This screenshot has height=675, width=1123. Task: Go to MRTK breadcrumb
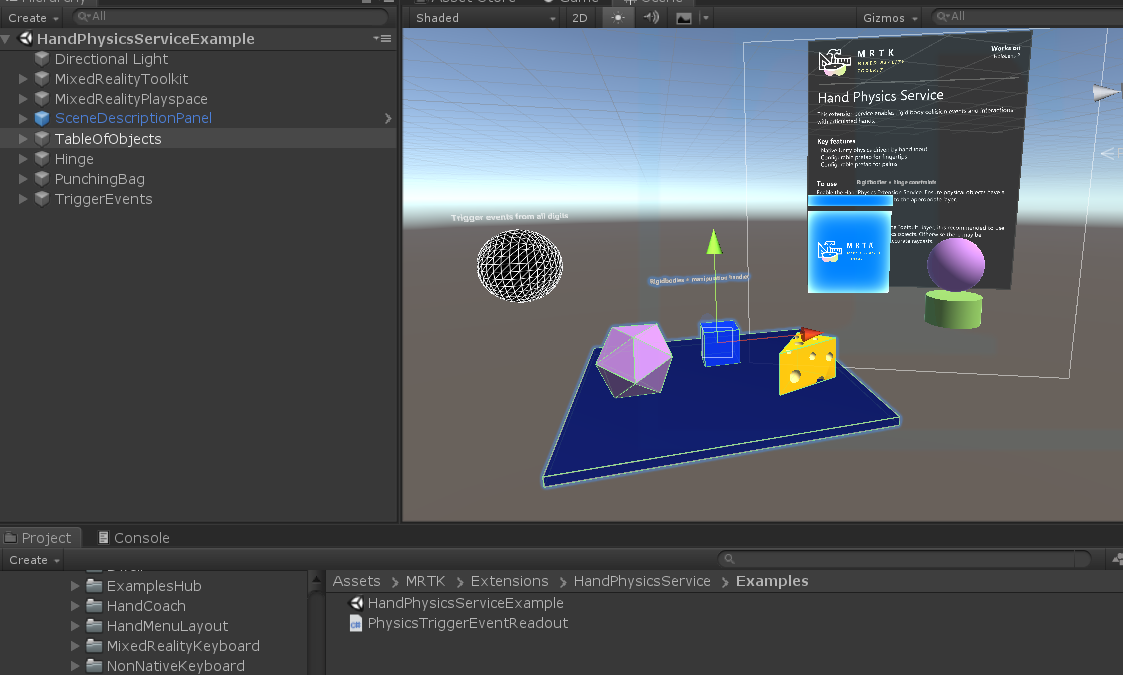tap(425, 581)
